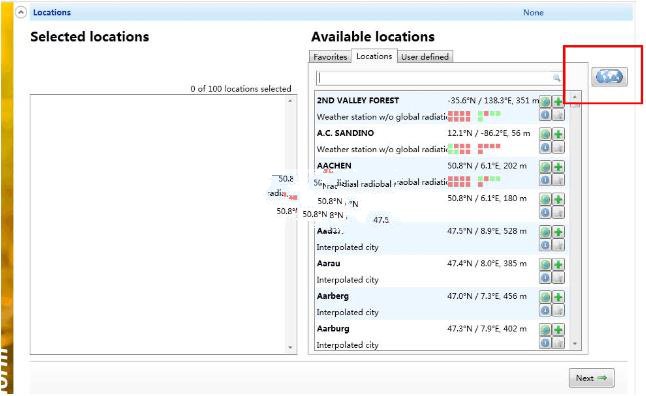Add 2ND VALLEY FOREST with green plus

click(558, 101)
